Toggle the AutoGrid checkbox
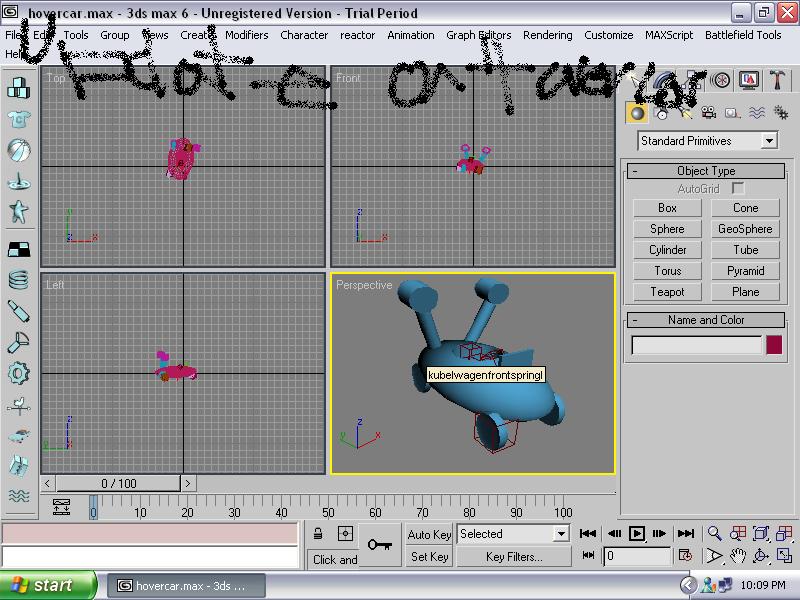 738,188
